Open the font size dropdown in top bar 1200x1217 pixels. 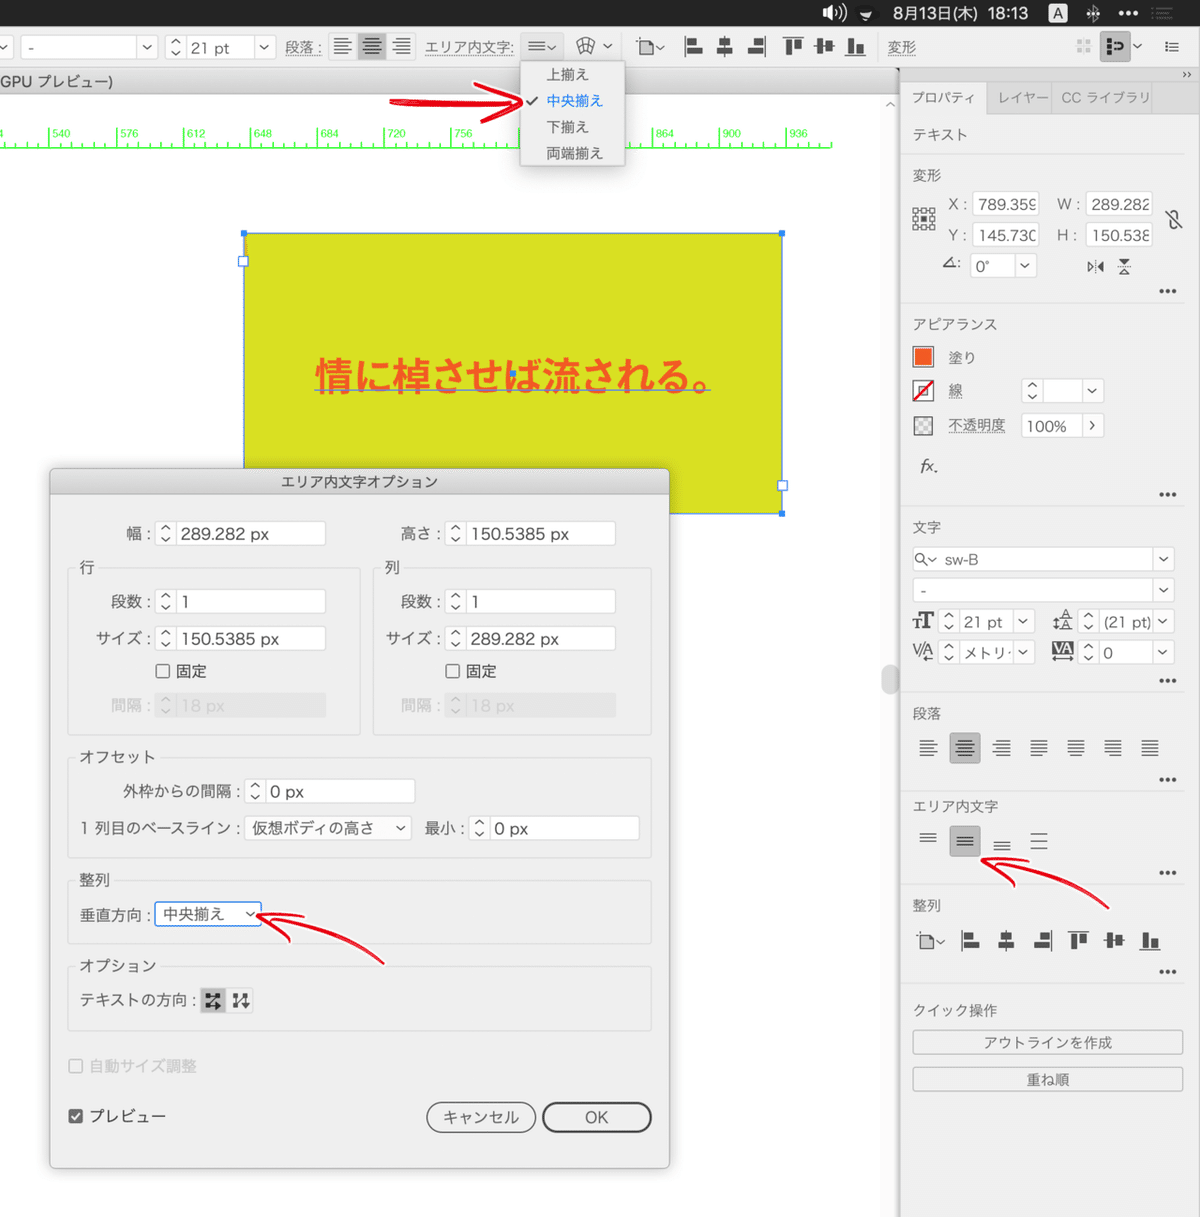click(x=264, y=47)
